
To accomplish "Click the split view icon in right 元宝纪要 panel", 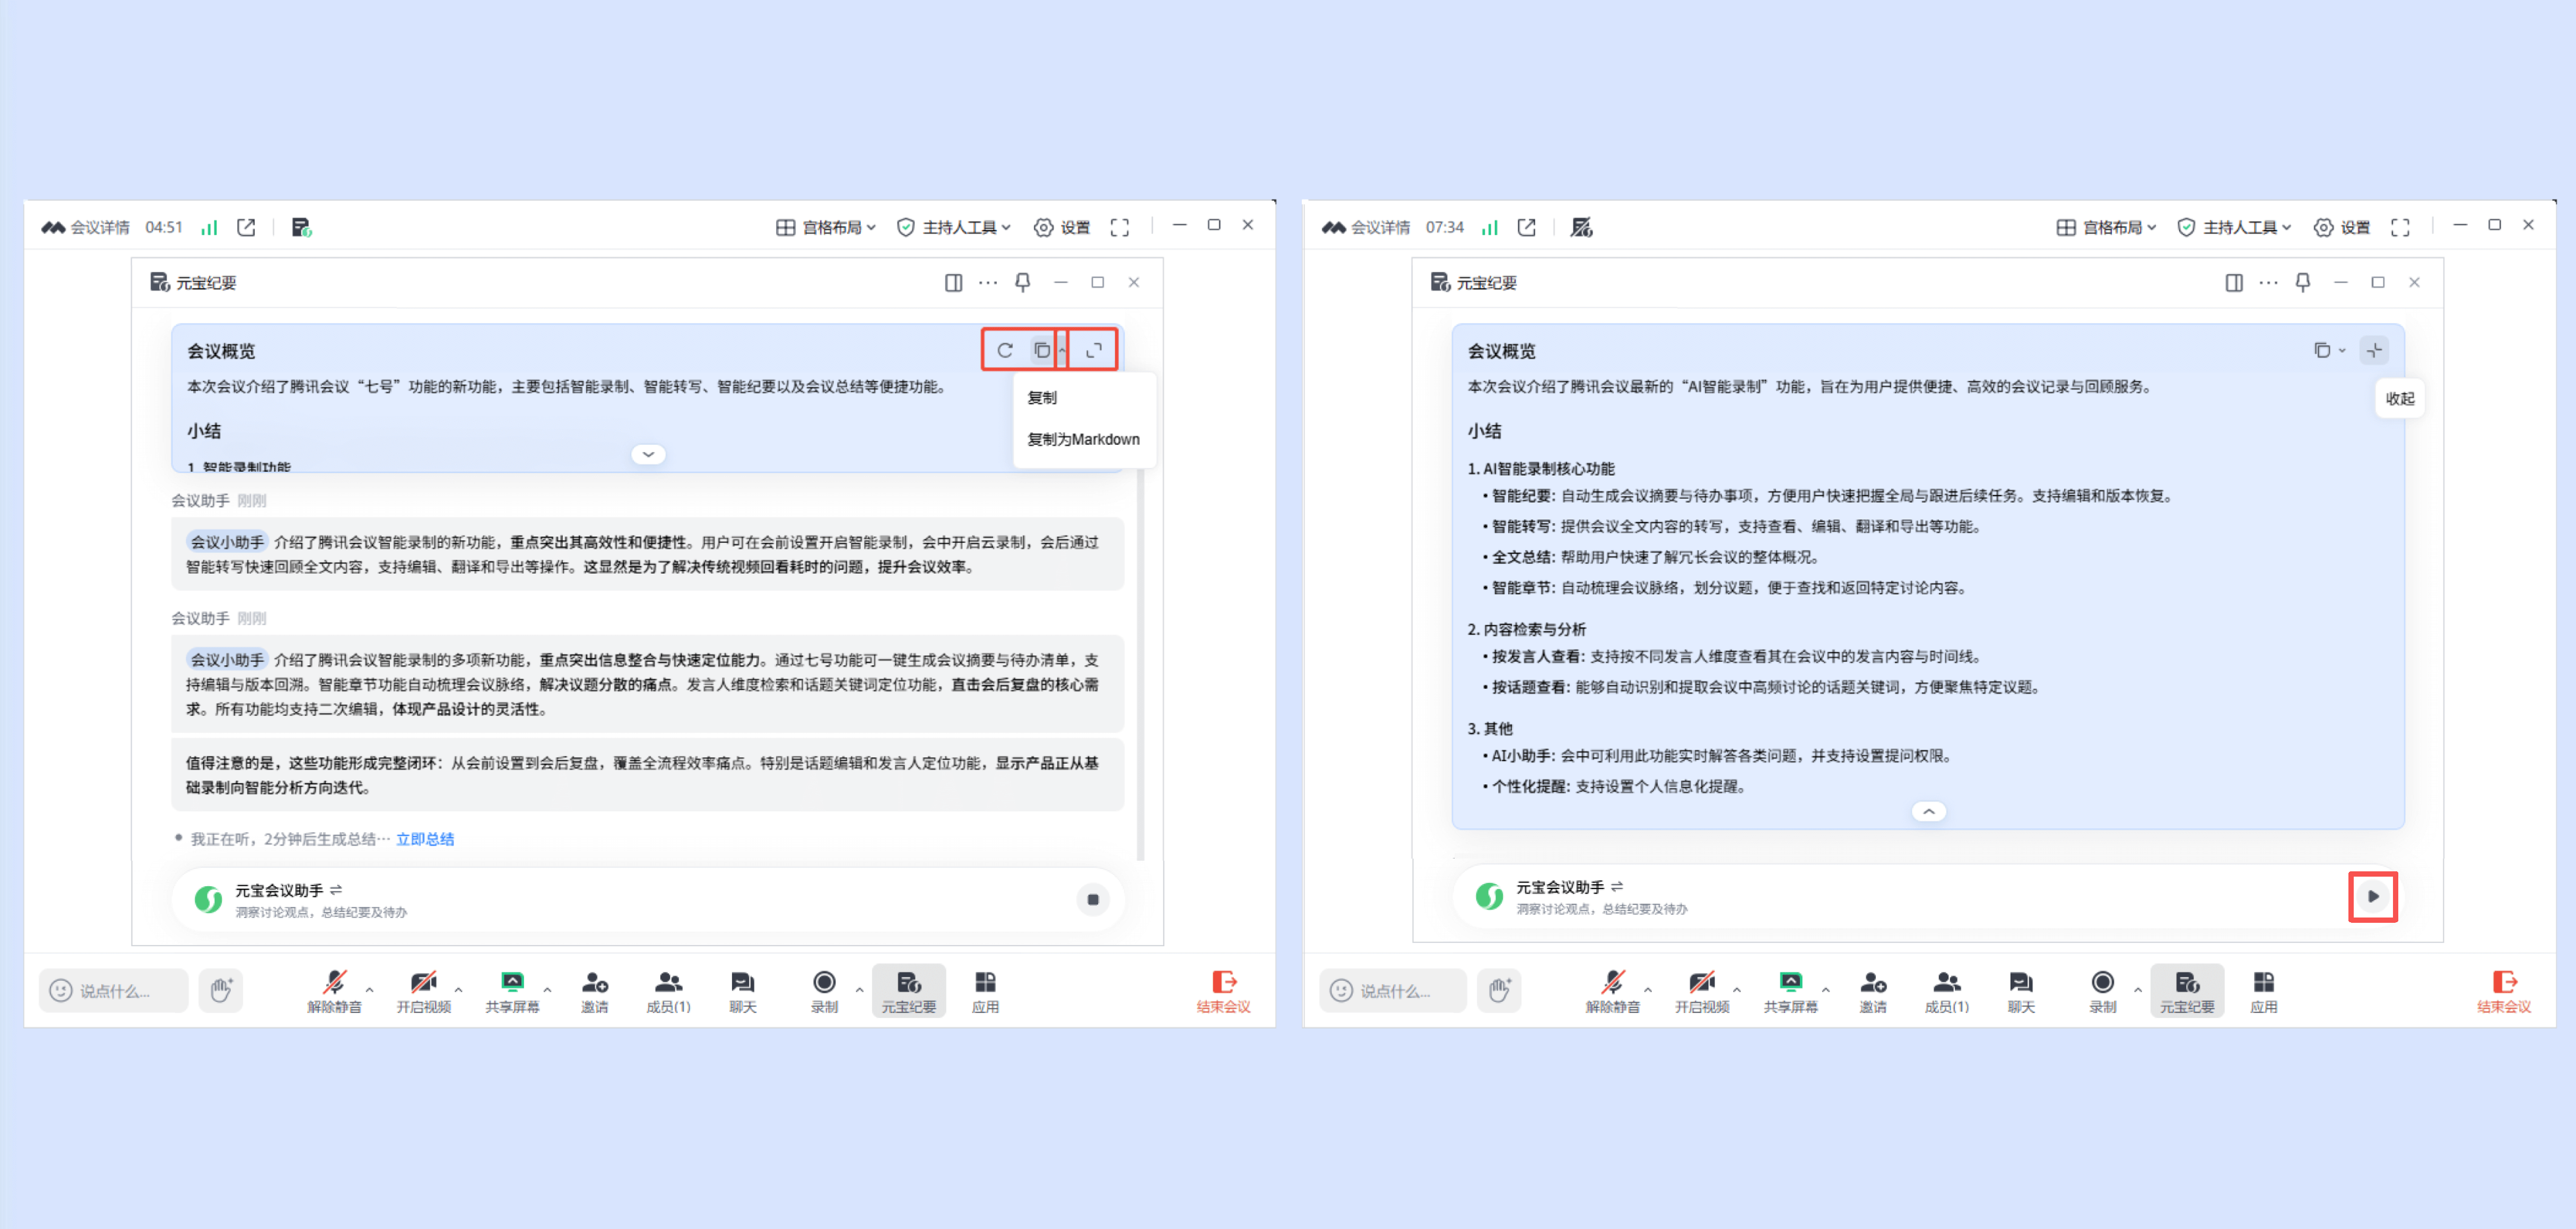I will click(2233, 283).
